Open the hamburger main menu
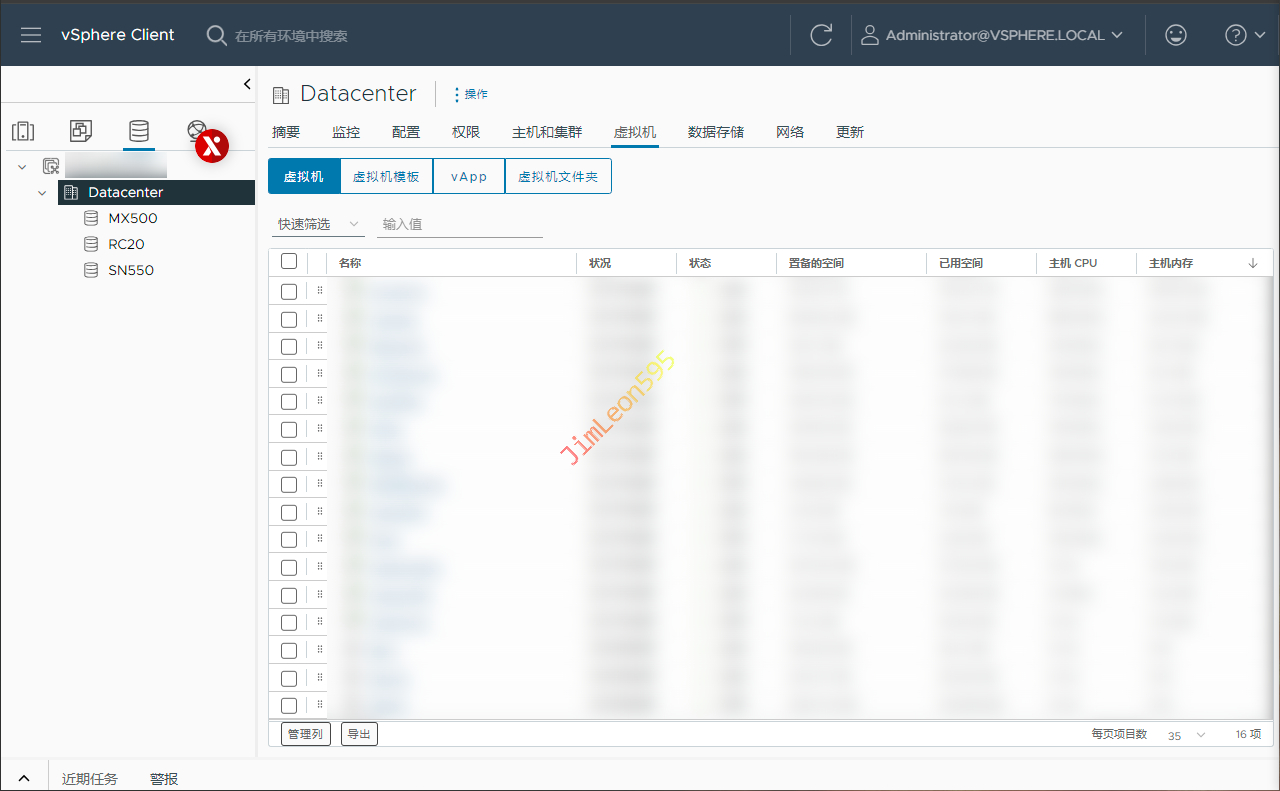1280x791 pixels. tap(31, 35)
